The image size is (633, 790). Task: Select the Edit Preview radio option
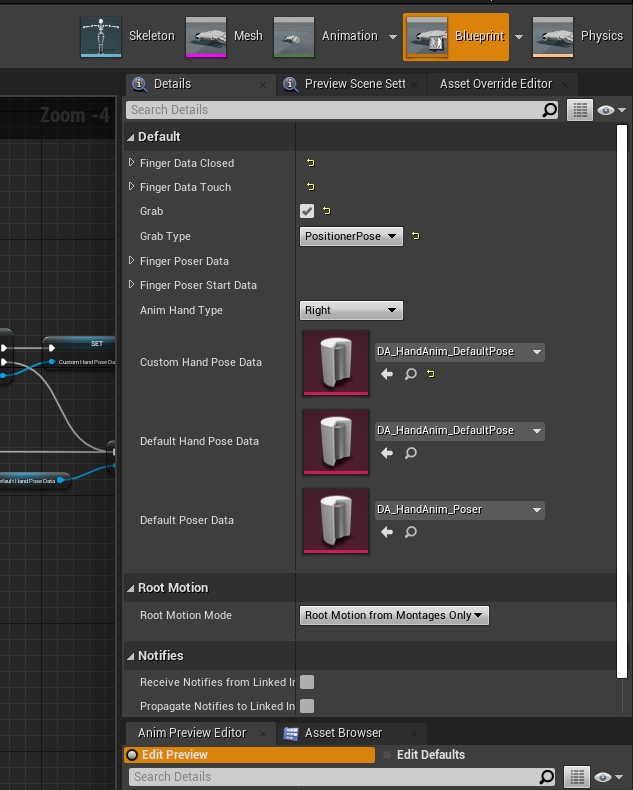pyautogui.click(x=249, y=755)
